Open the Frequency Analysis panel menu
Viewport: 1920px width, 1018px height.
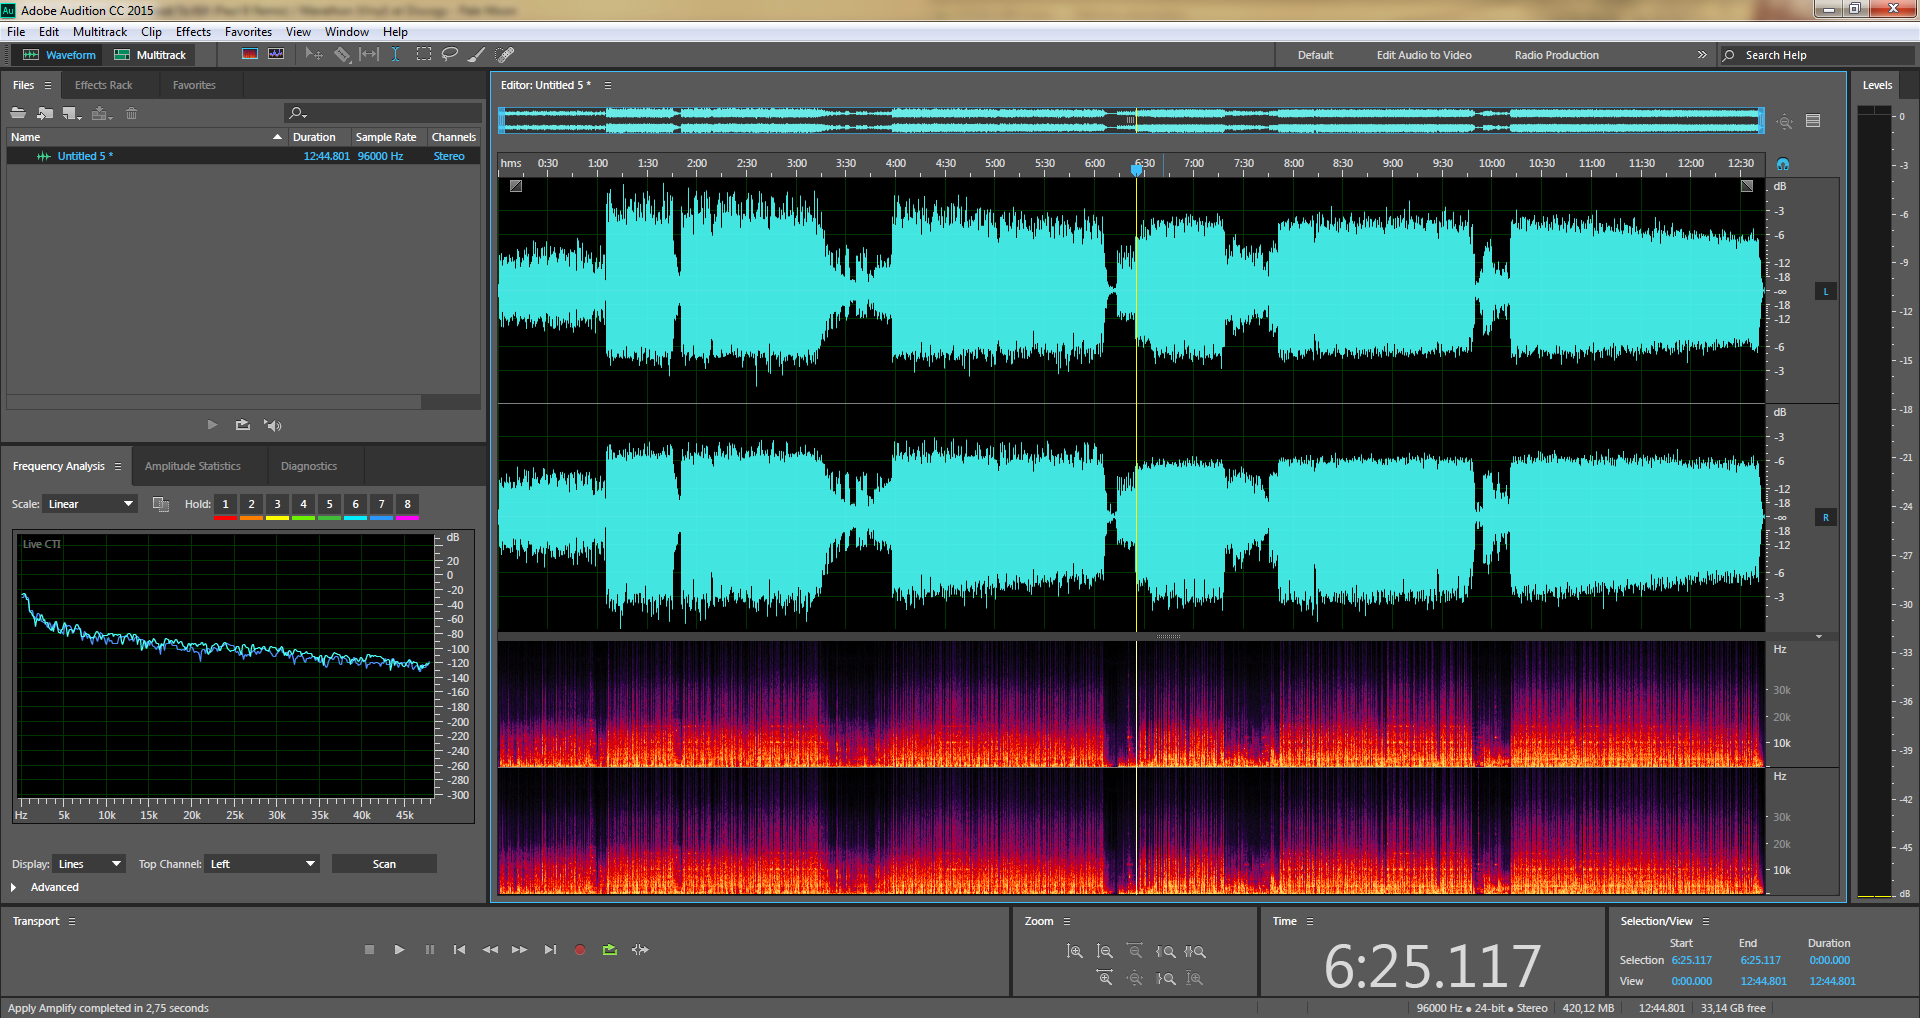117,466
